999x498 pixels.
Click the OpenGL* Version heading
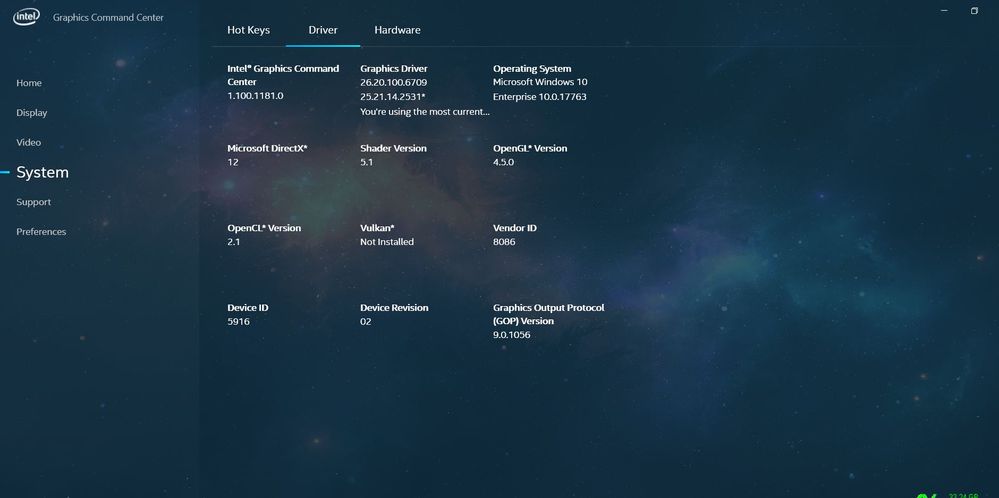530,148
